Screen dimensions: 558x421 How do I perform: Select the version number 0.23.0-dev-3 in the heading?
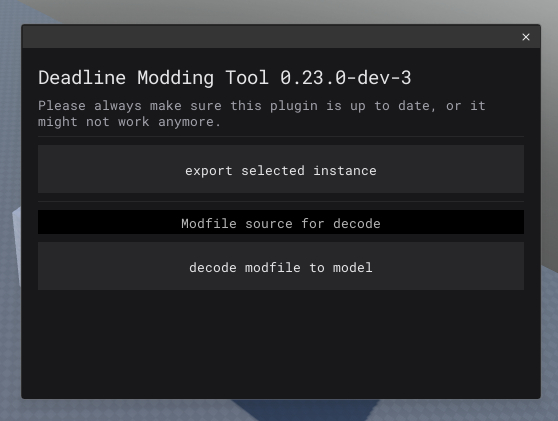click(346, 78)
